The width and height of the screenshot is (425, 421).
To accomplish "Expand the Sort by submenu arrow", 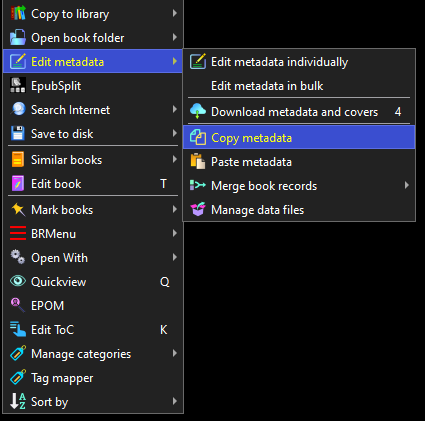I will [175, 401].
